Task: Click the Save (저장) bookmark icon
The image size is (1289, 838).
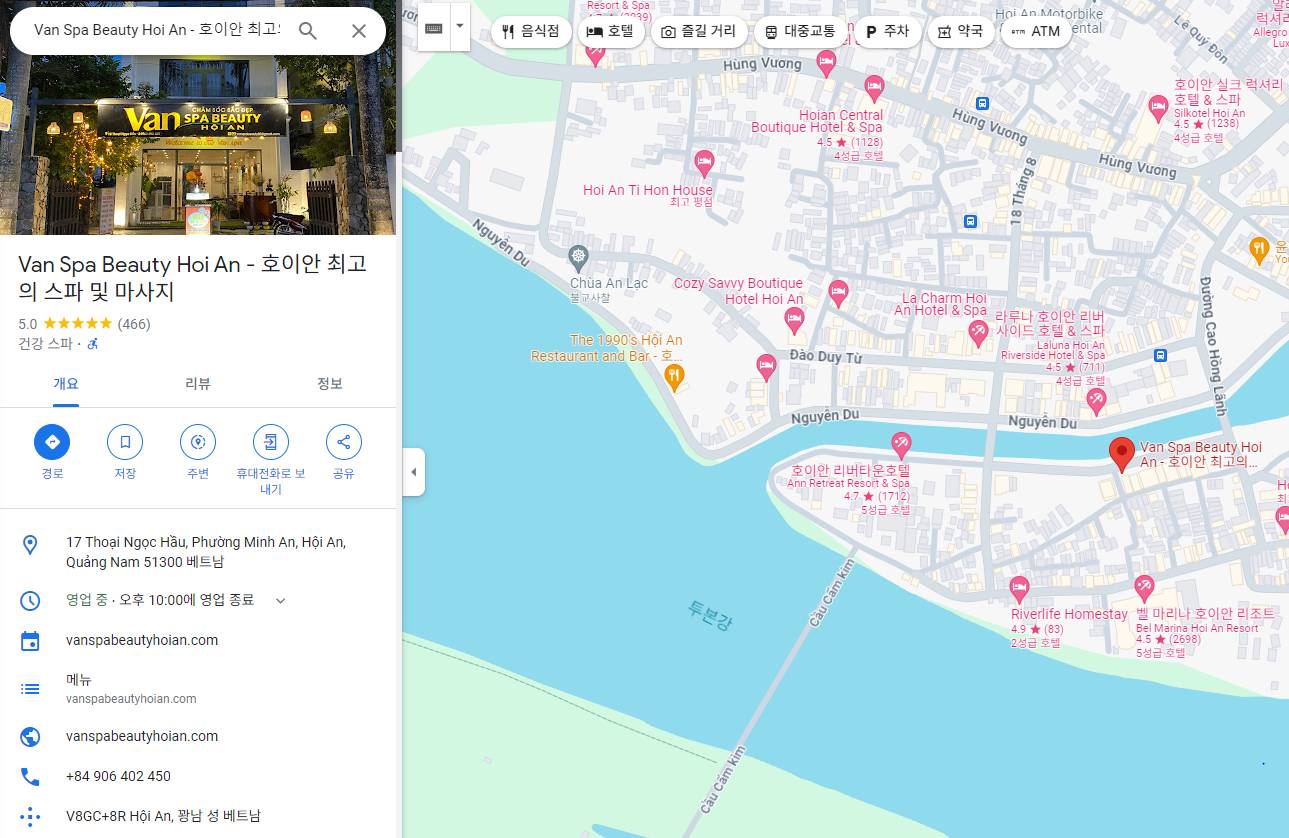Action: pos(125,442)
